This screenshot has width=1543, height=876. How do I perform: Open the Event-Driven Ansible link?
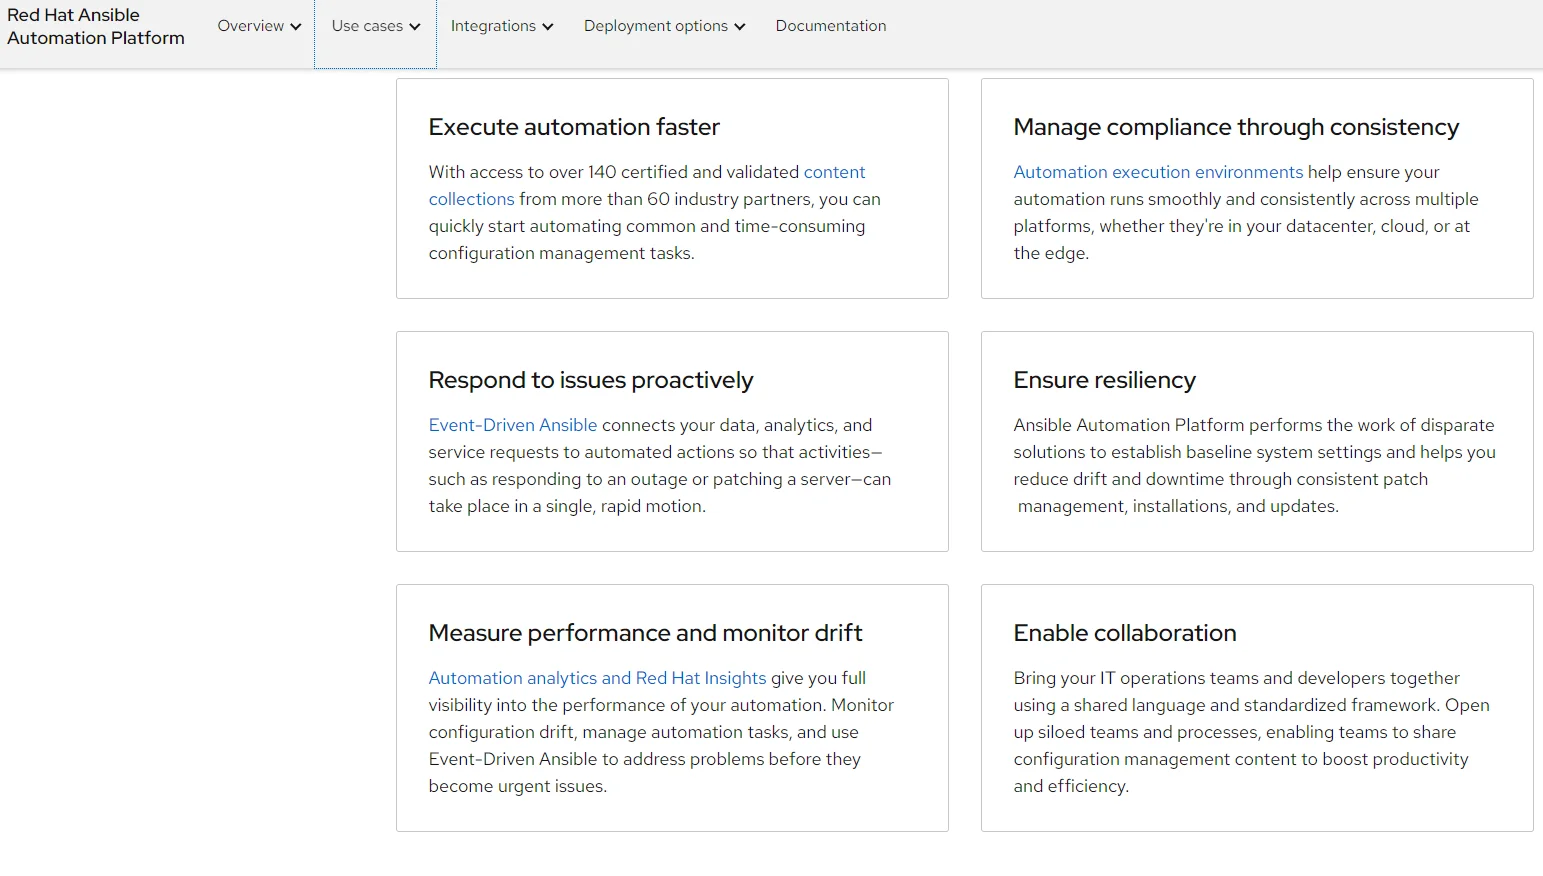point(512,425)
